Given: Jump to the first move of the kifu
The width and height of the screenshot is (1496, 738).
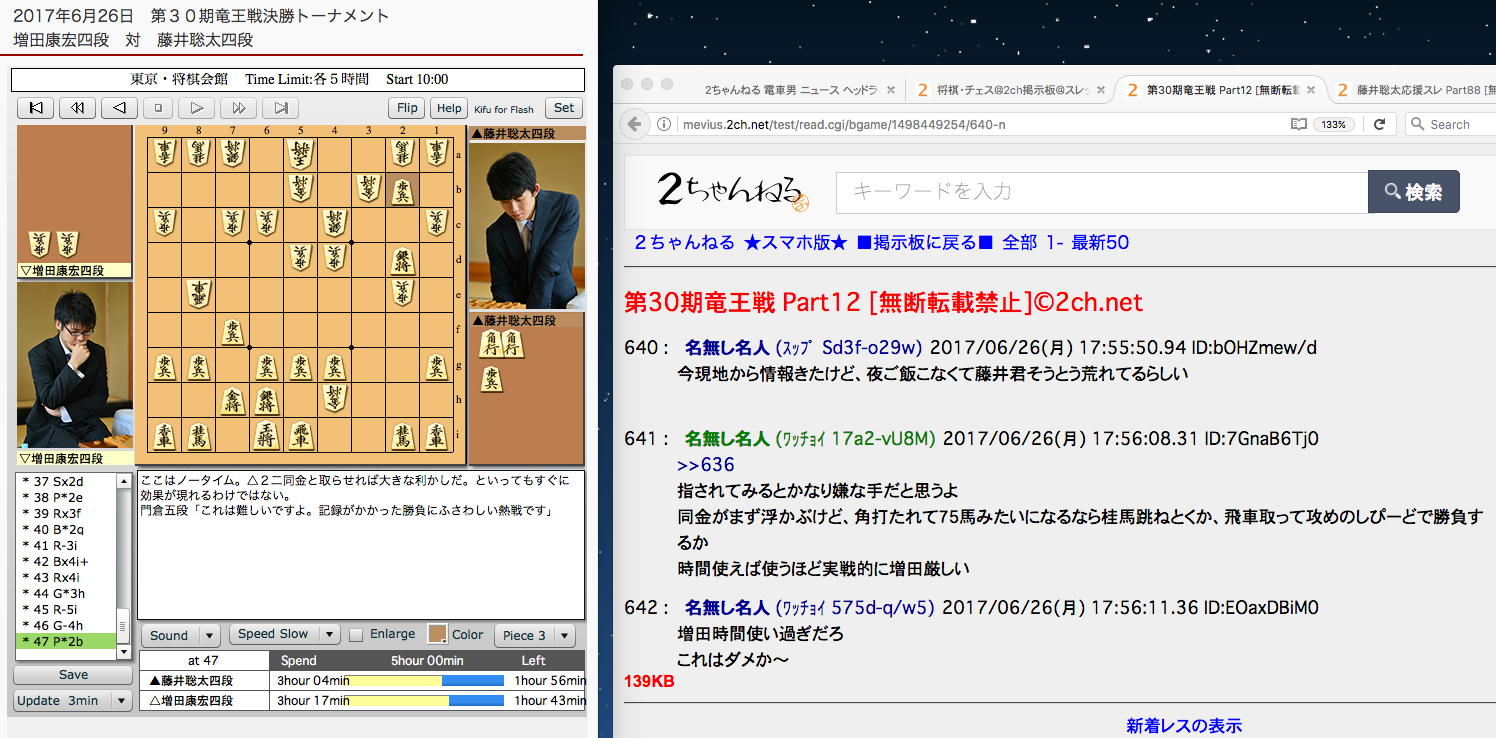Looking at the screenshot, I should click(35, 108).
